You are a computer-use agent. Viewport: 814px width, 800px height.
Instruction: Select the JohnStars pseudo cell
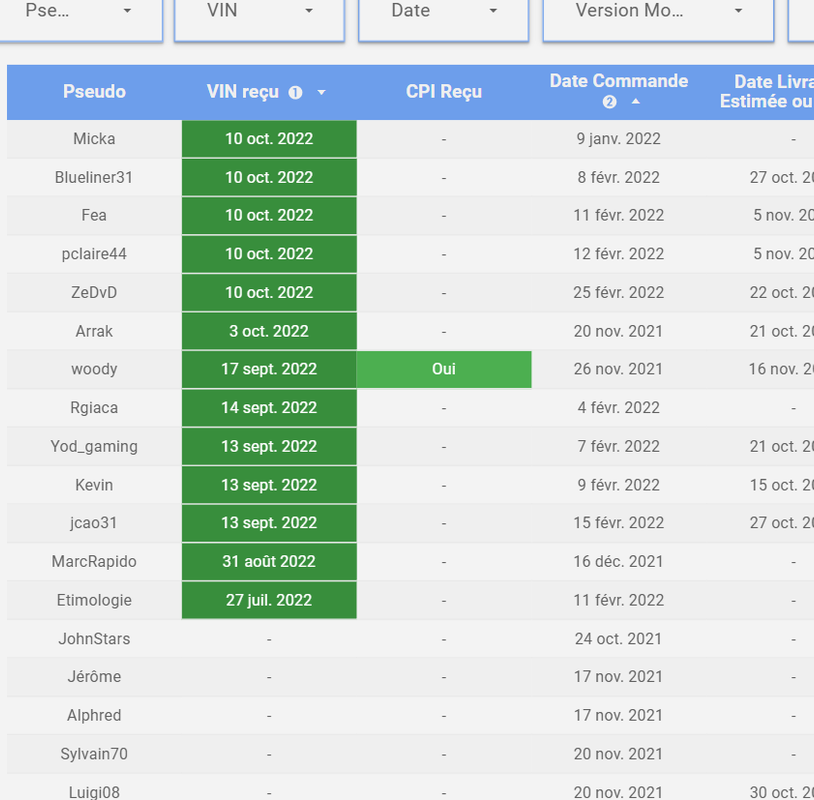click(x=94, y=639)
